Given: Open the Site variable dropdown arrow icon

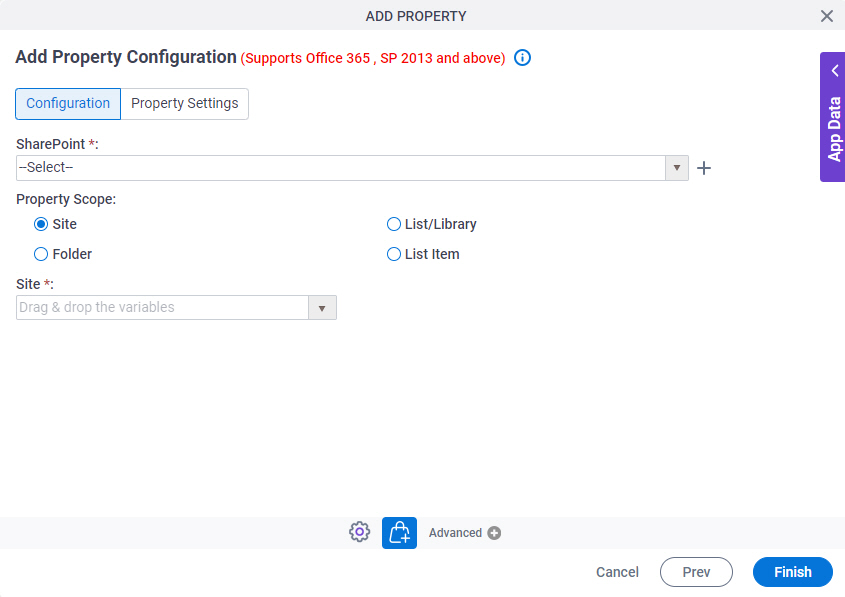Looking at the screenshot, I should 323,307.
